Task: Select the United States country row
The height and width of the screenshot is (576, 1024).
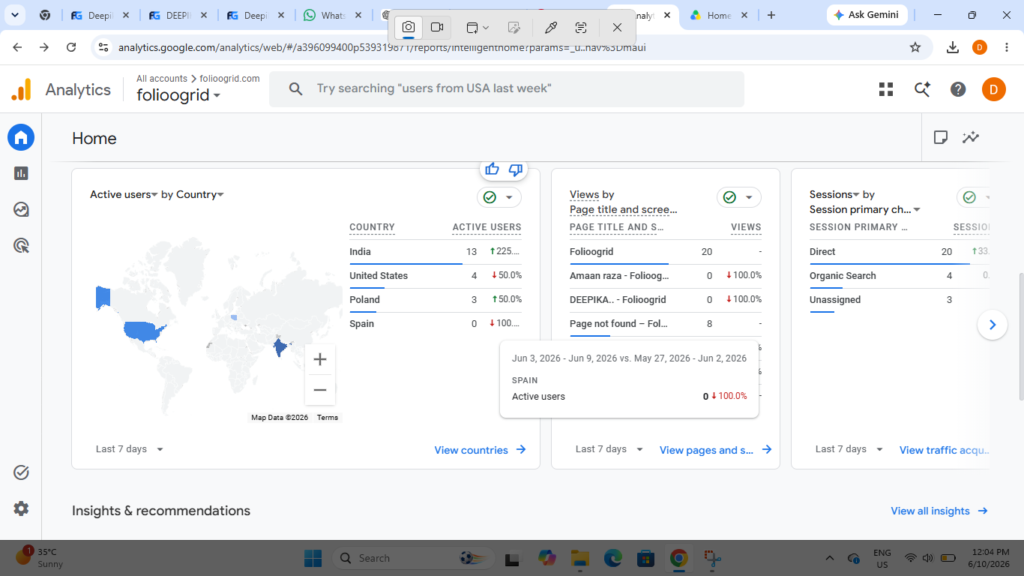Action: tap(435, 276)
